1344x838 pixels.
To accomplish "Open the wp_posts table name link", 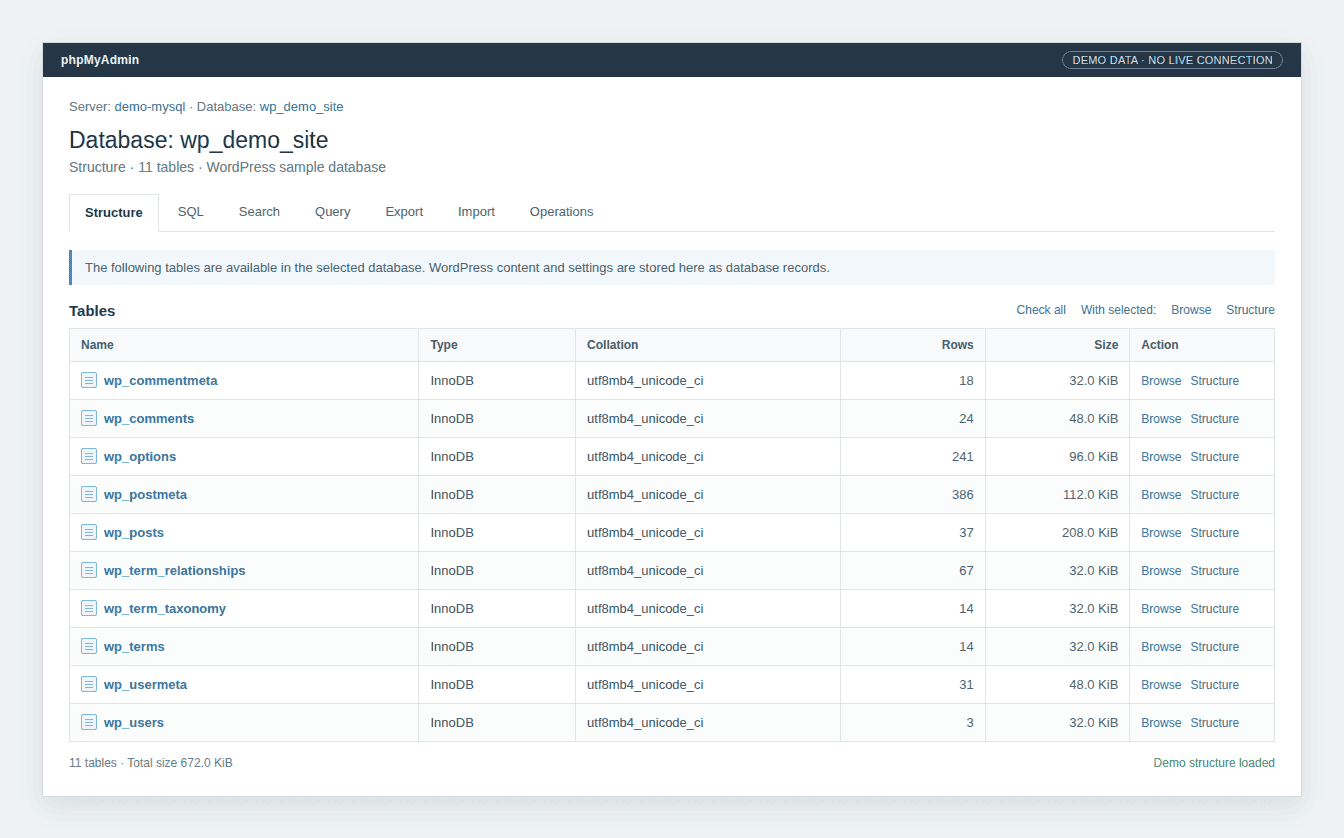I will 134,532.
